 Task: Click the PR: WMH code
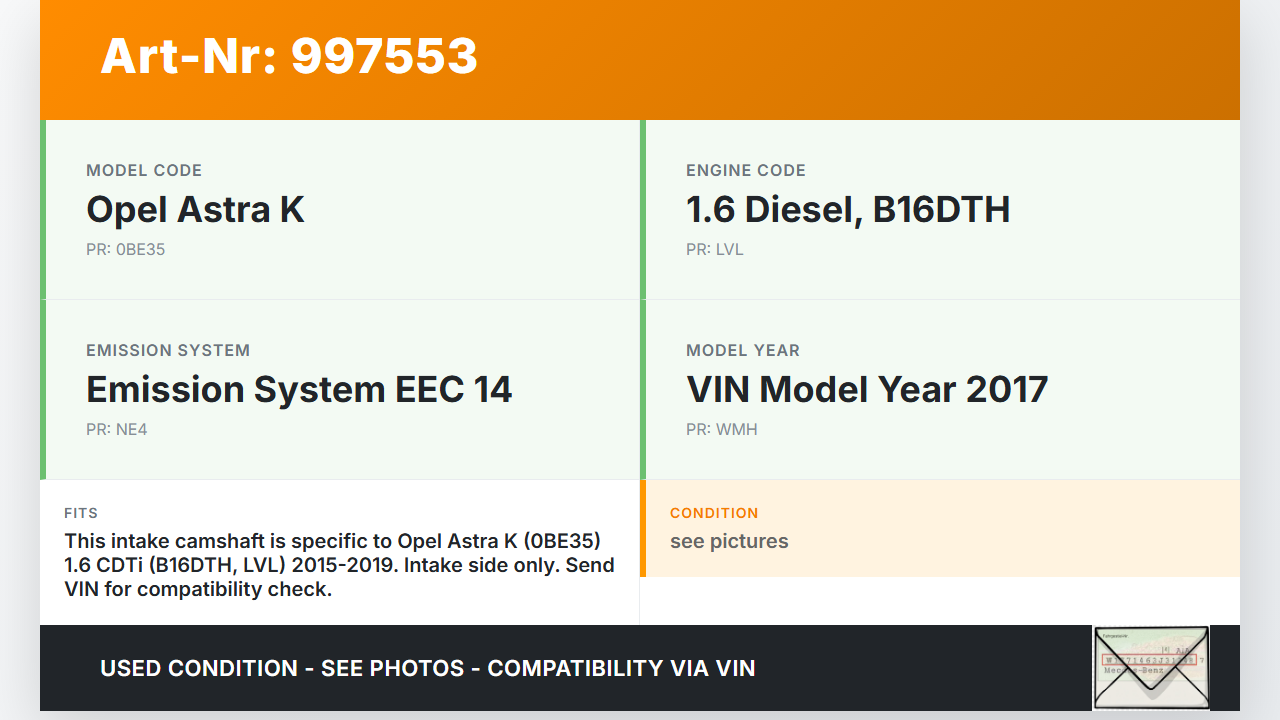coord(721,430)
